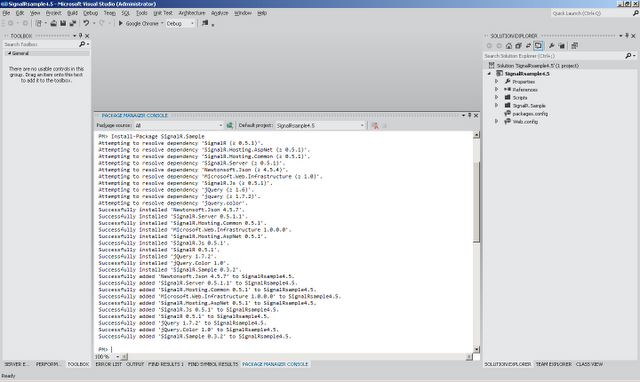
Task: Click the Clear Console icon
Action: [374, 125]
